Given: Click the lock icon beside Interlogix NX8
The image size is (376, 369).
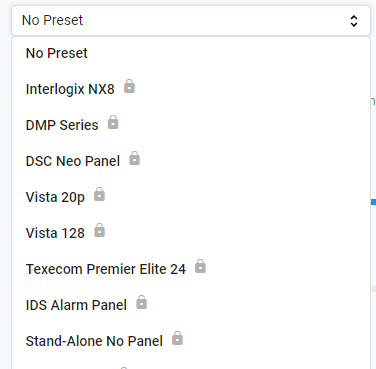Looking at the screenshot, I should pos(129,86).
